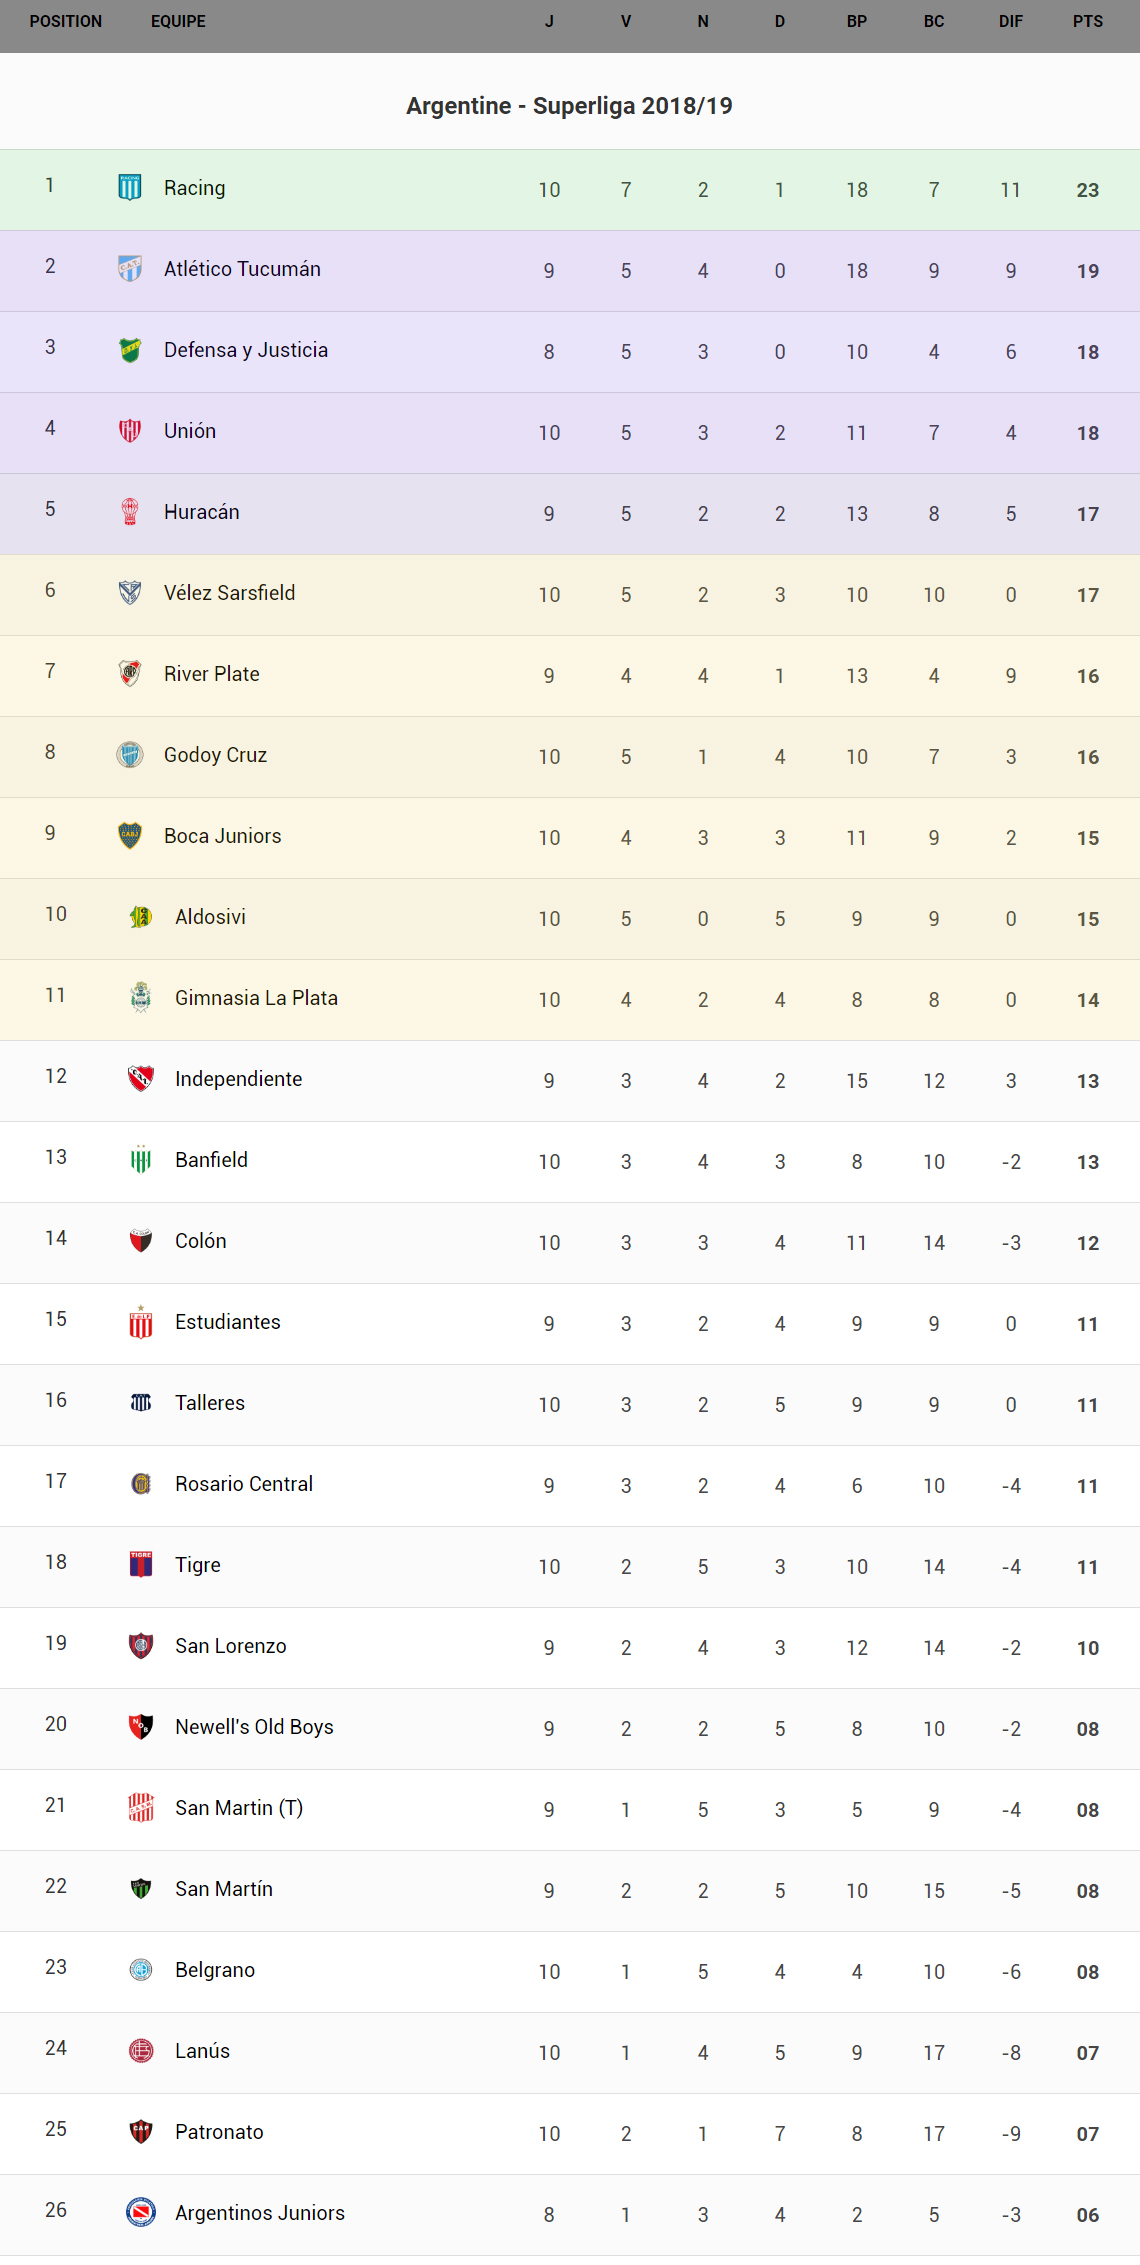Click the Atlético Tucumán crest icon

click(130, 268)
